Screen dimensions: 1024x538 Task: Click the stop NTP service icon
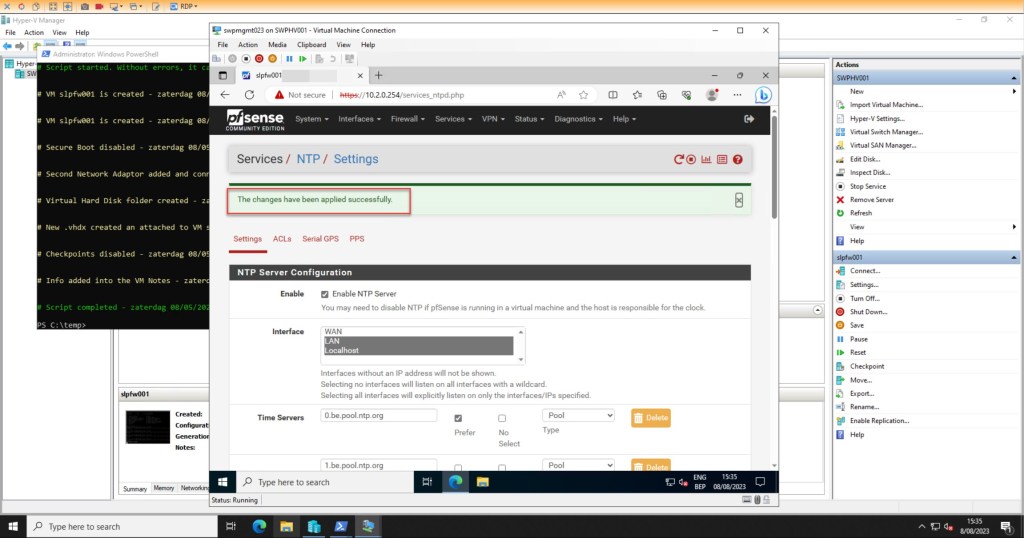[691, 159]
